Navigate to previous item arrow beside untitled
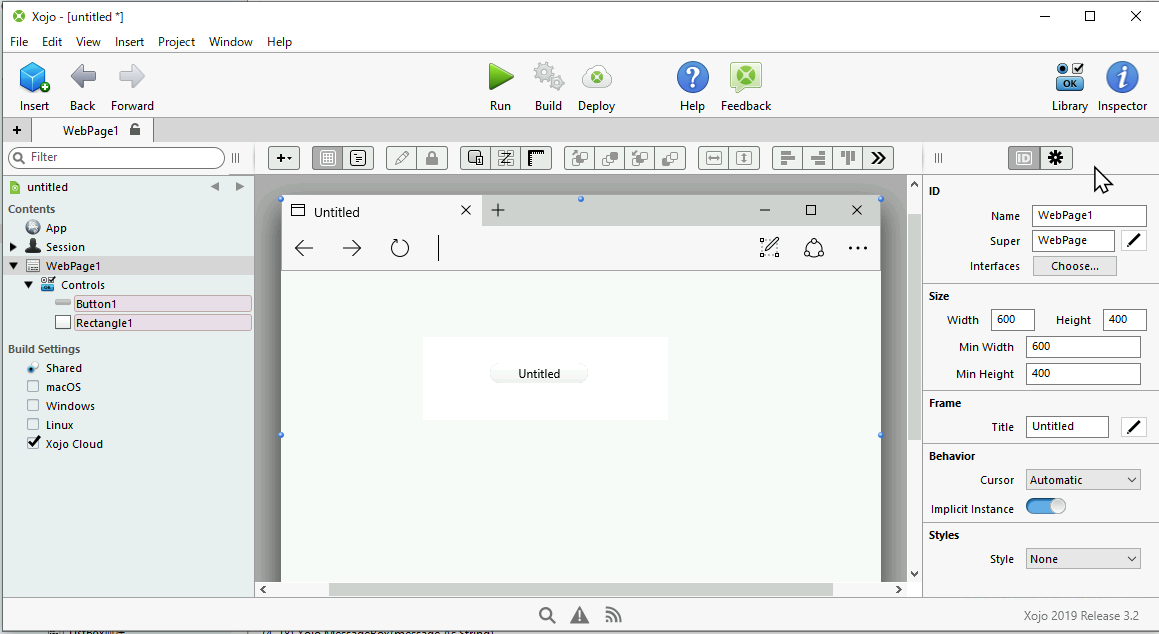Viewport: 1159px width, 634px height. point(215,186)
